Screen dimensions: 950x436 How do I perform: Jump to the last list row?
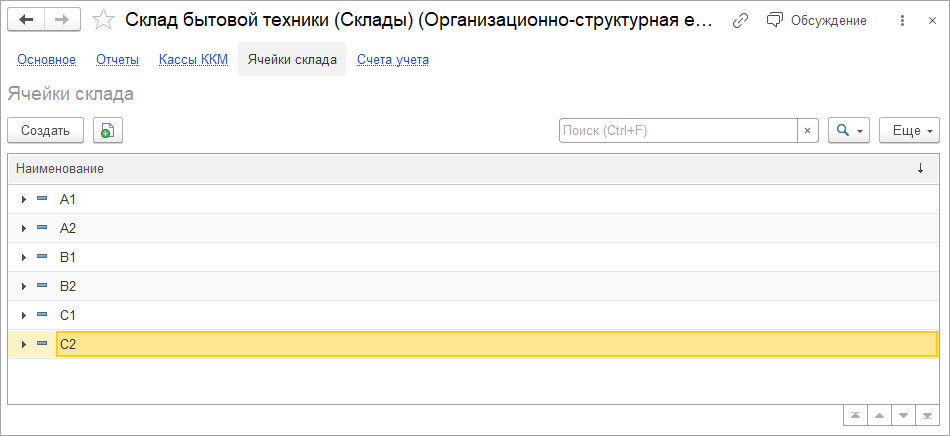pos(928,415)
